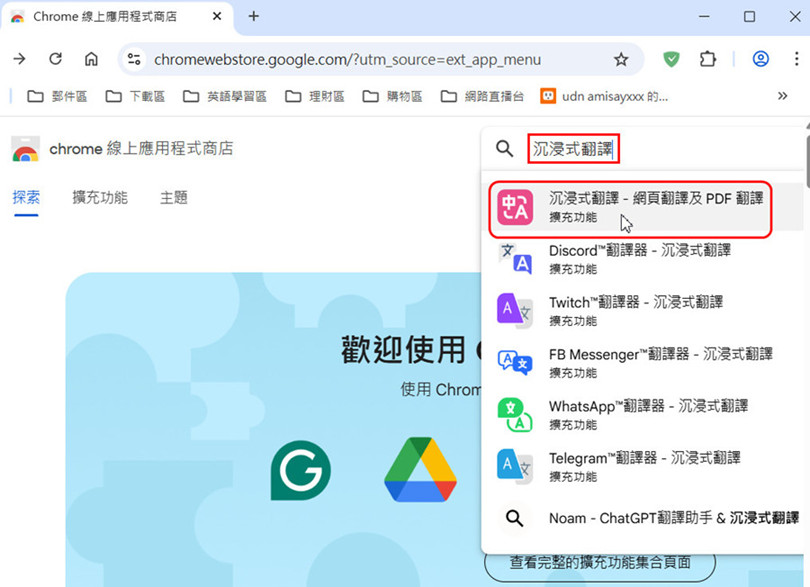
Task: Click the purple Twitch translator icon
Action: [514, 311]
